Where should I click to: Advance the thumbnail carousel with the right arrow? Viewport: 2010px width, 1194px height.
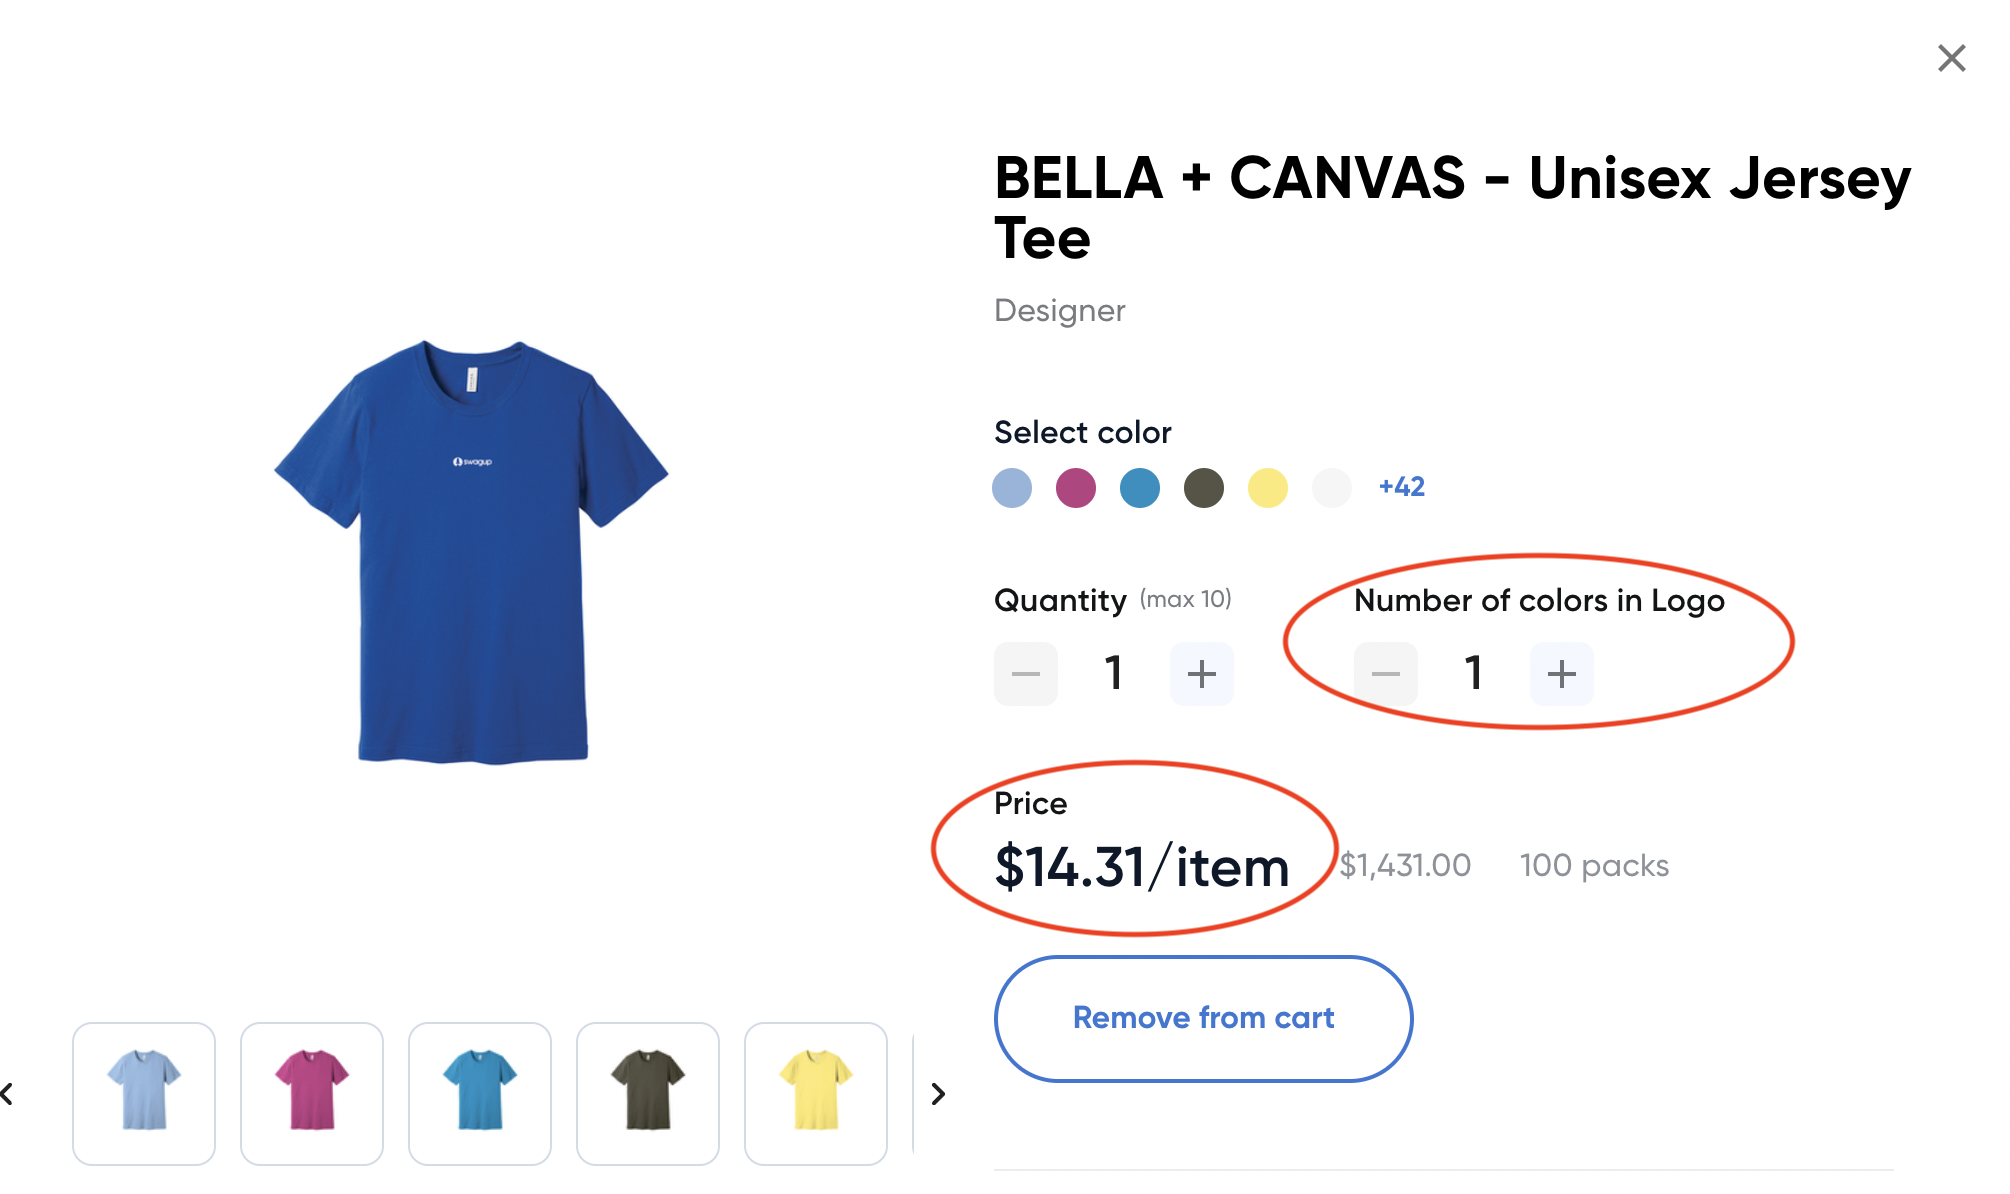937,1093
